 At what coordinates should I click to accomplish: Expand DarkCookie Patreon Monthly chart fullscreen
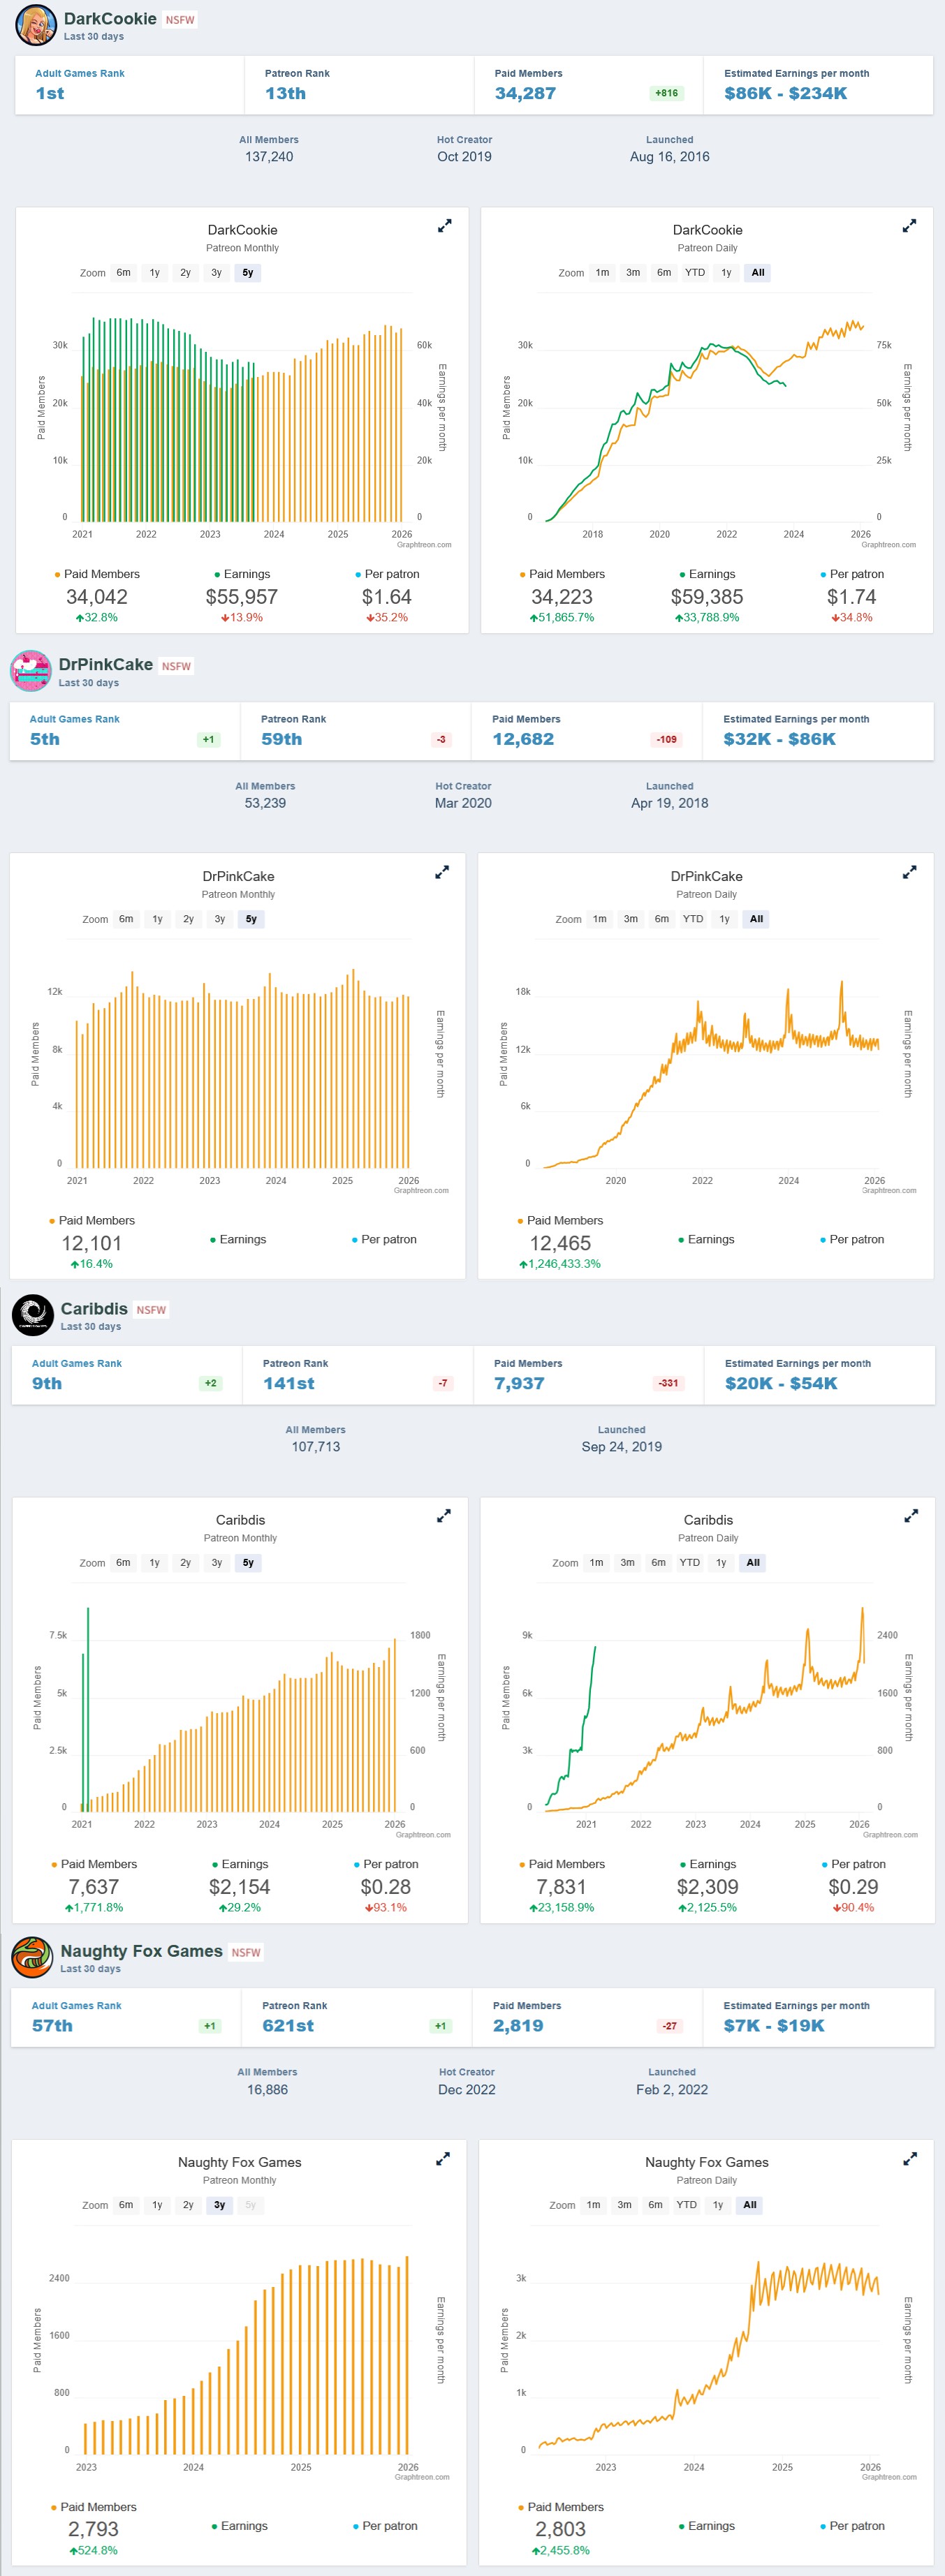tap(445, 226)
